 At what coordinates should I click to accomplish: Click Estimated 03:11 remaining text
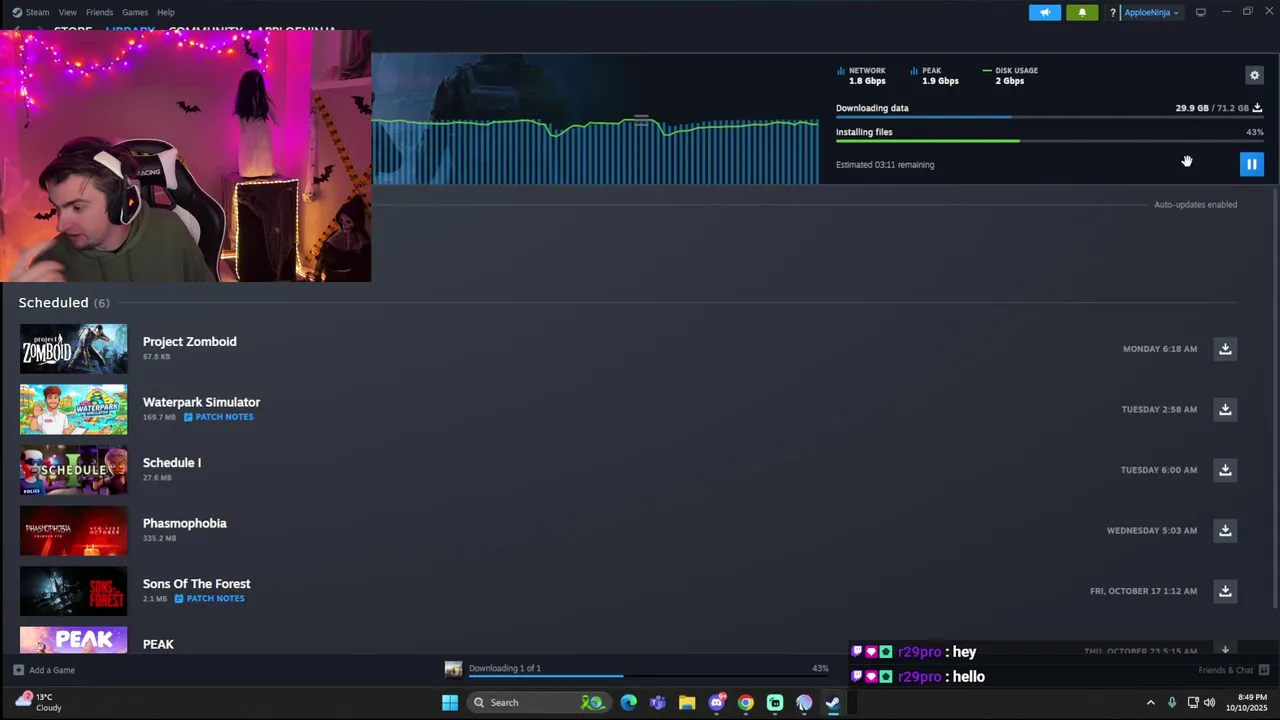(x=885, y=165)
